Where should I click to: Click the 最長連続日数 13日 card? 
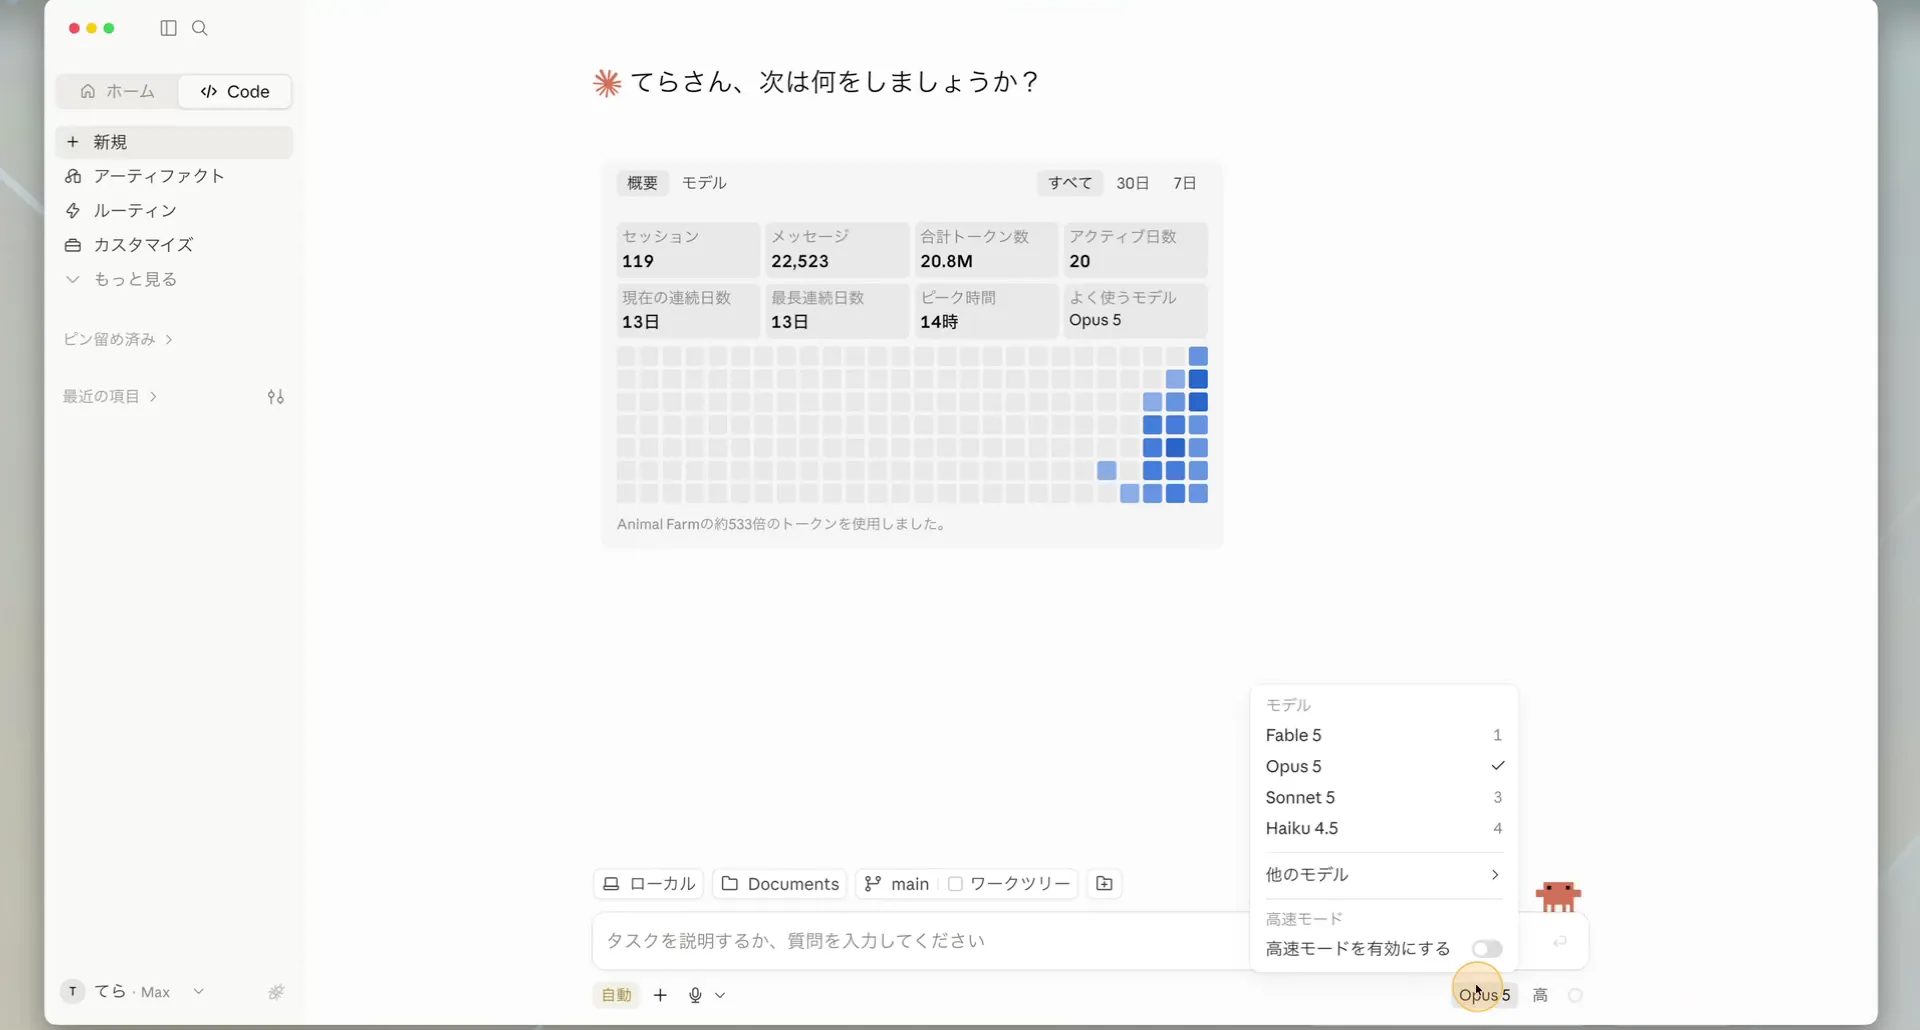click(837, 310)
